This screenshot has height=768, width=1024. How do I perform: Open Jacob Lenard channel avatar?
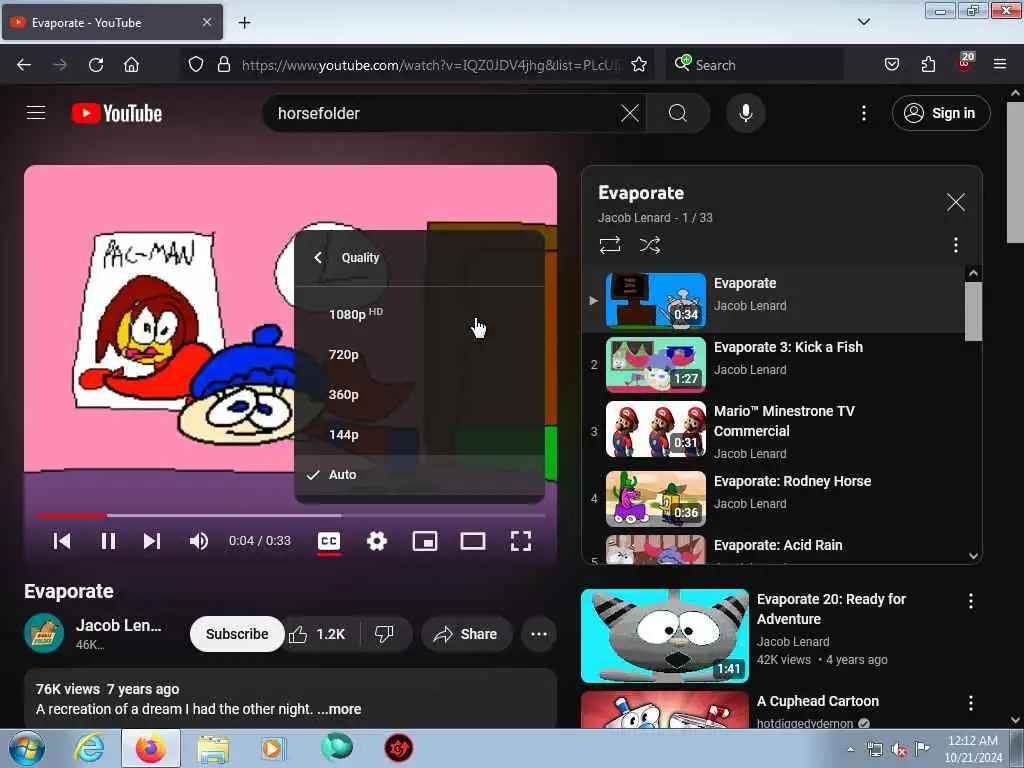click(x=44, y=633)
